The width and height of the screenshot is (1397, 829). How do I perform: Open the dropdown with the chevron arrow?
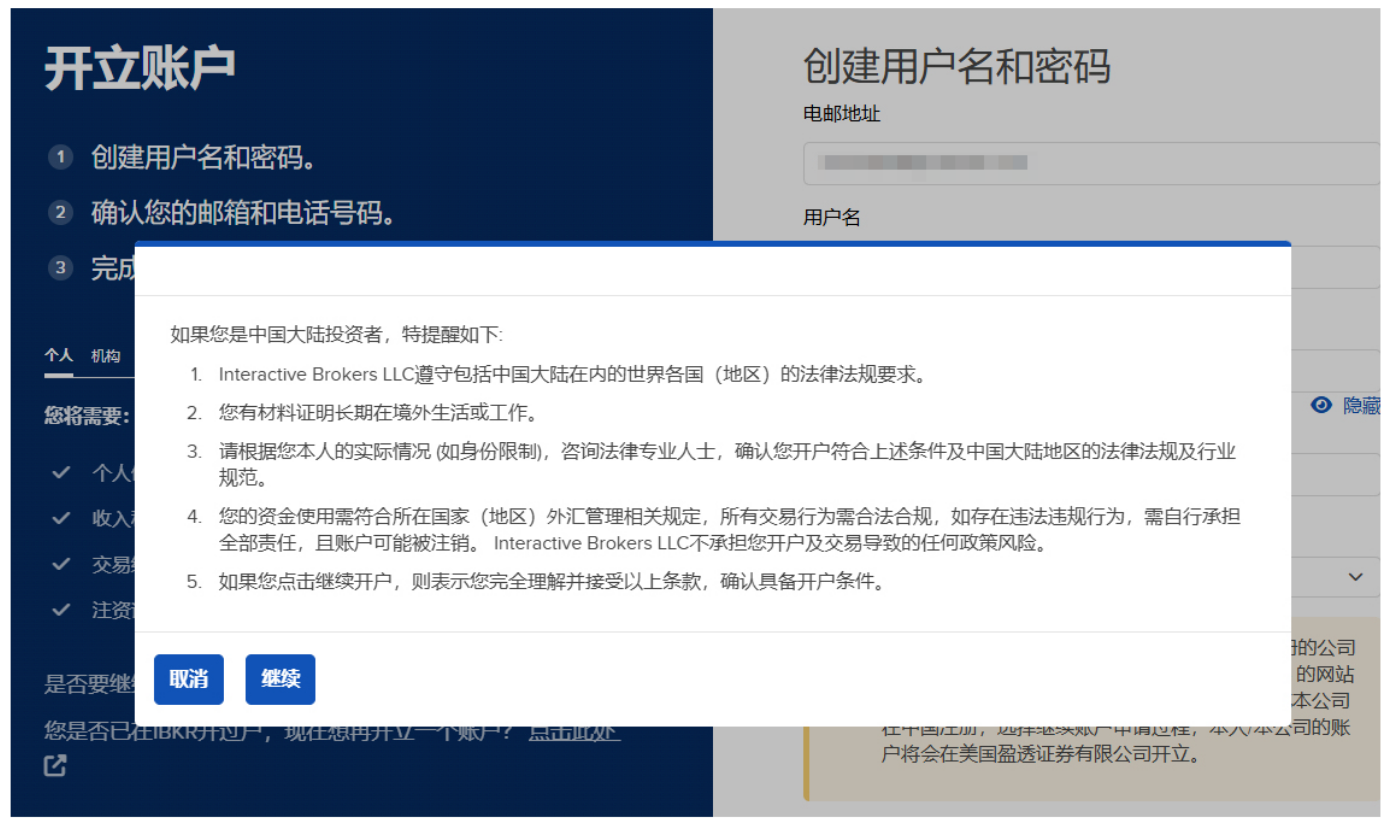pos(1356,577)
